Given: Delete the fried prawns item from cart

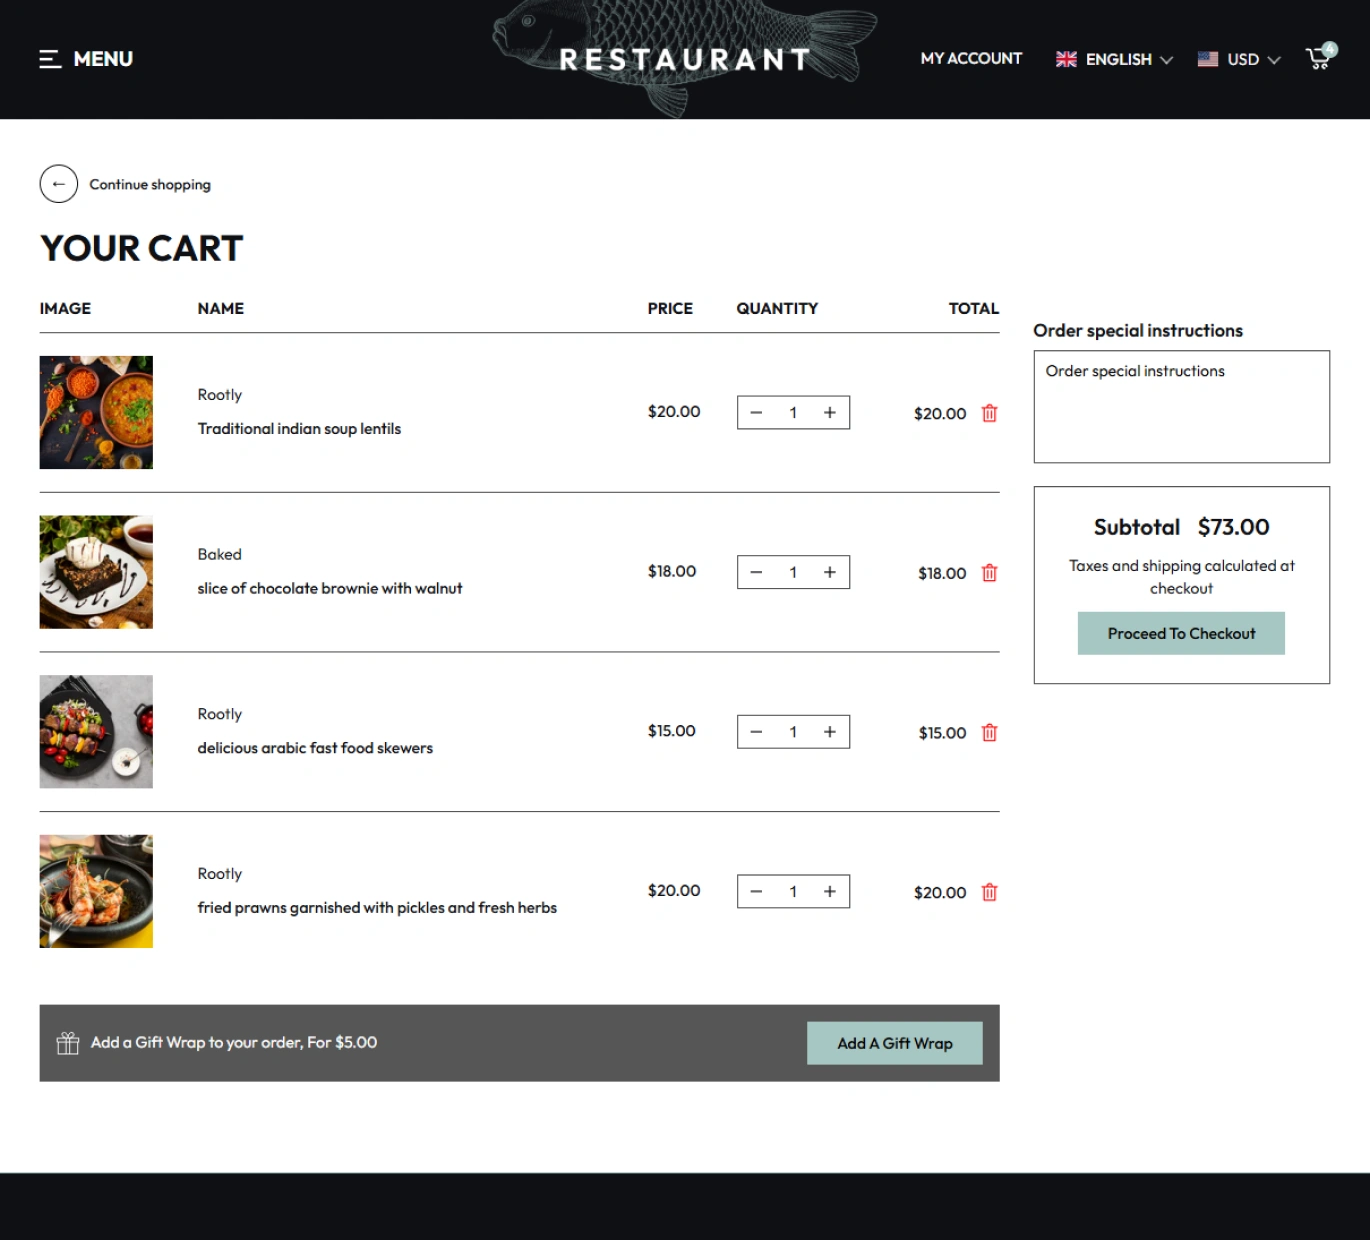Looking at the screenshot, I should coord(989,892).
